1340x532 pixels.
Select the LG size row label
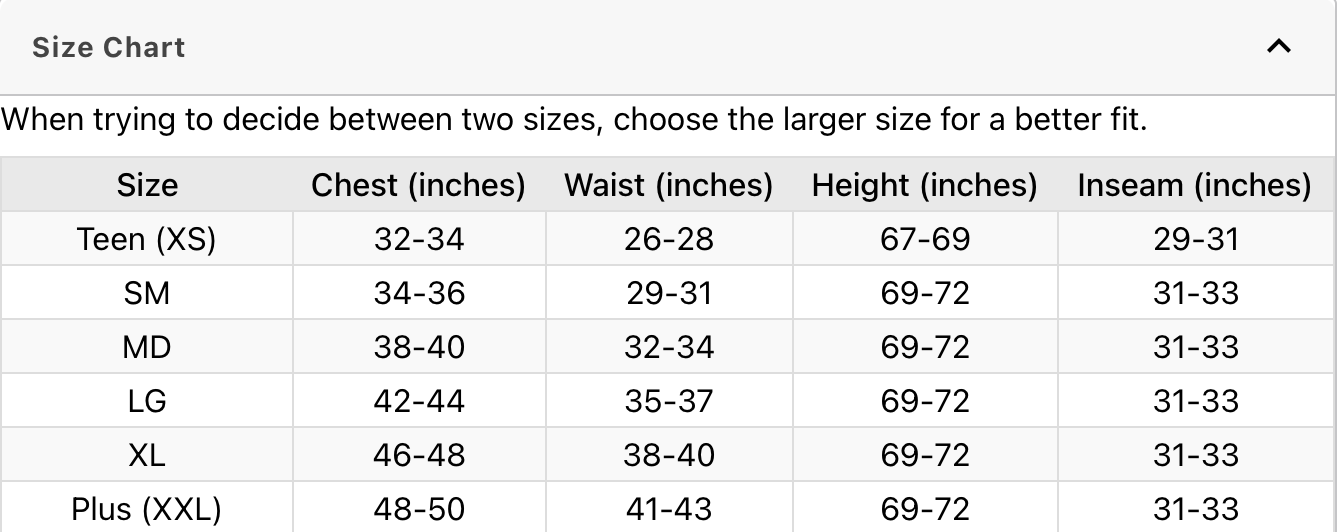tap(147, 401)
